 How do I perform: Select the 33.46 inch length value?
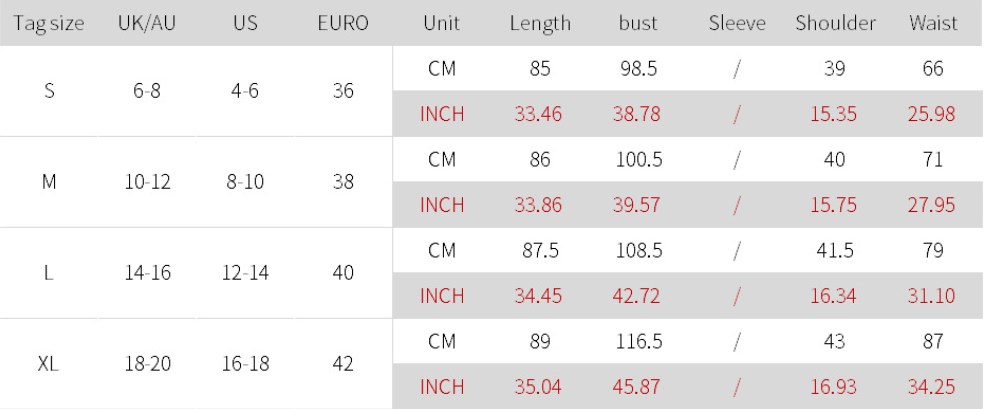point(538,114)
